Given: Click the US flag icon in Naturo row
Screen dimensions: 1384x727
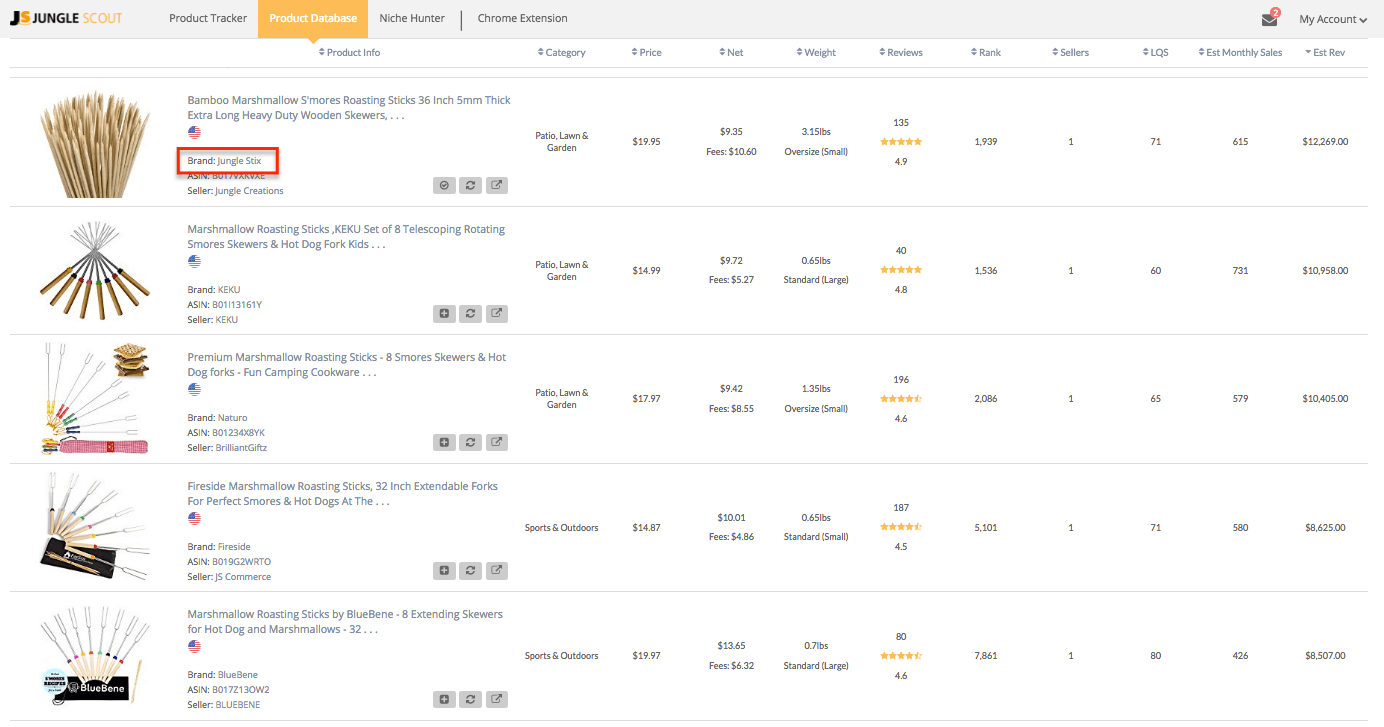Looking at the screenshot, I should pos(194,389).
